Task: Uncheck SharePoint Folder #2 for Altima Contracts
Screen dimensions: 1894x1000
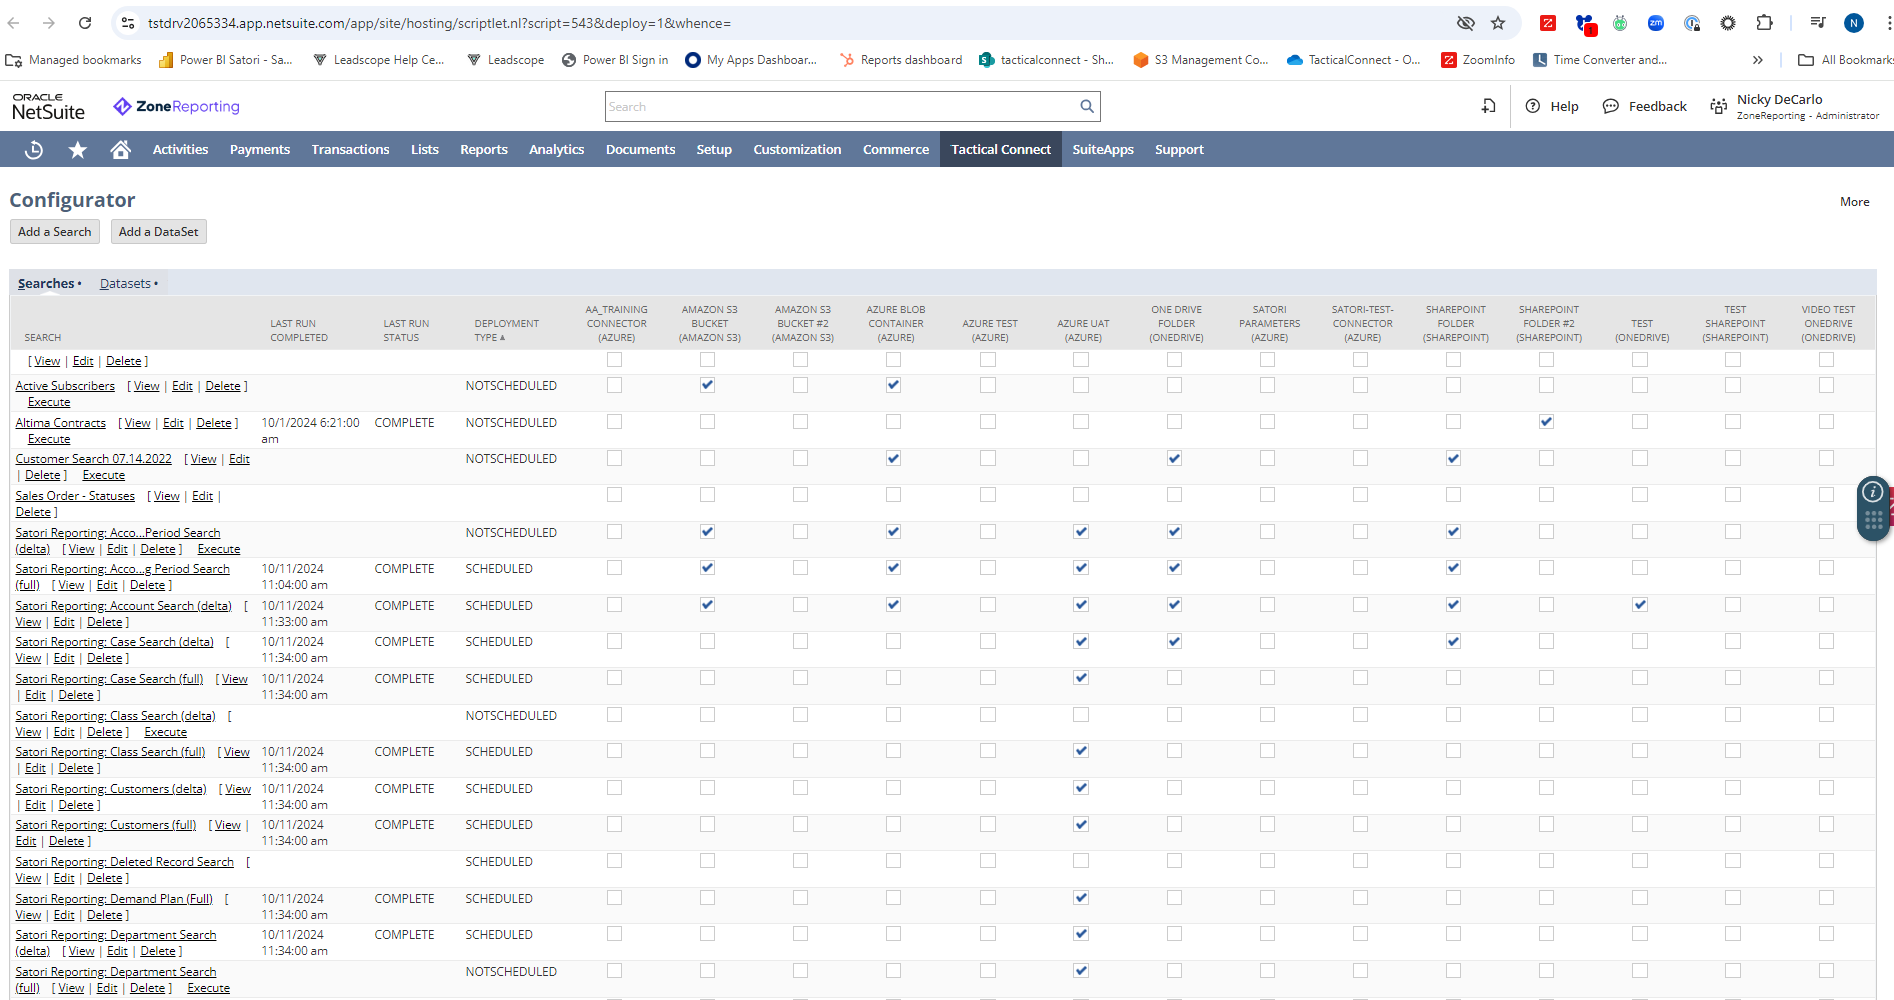Action: (1546, 422)
